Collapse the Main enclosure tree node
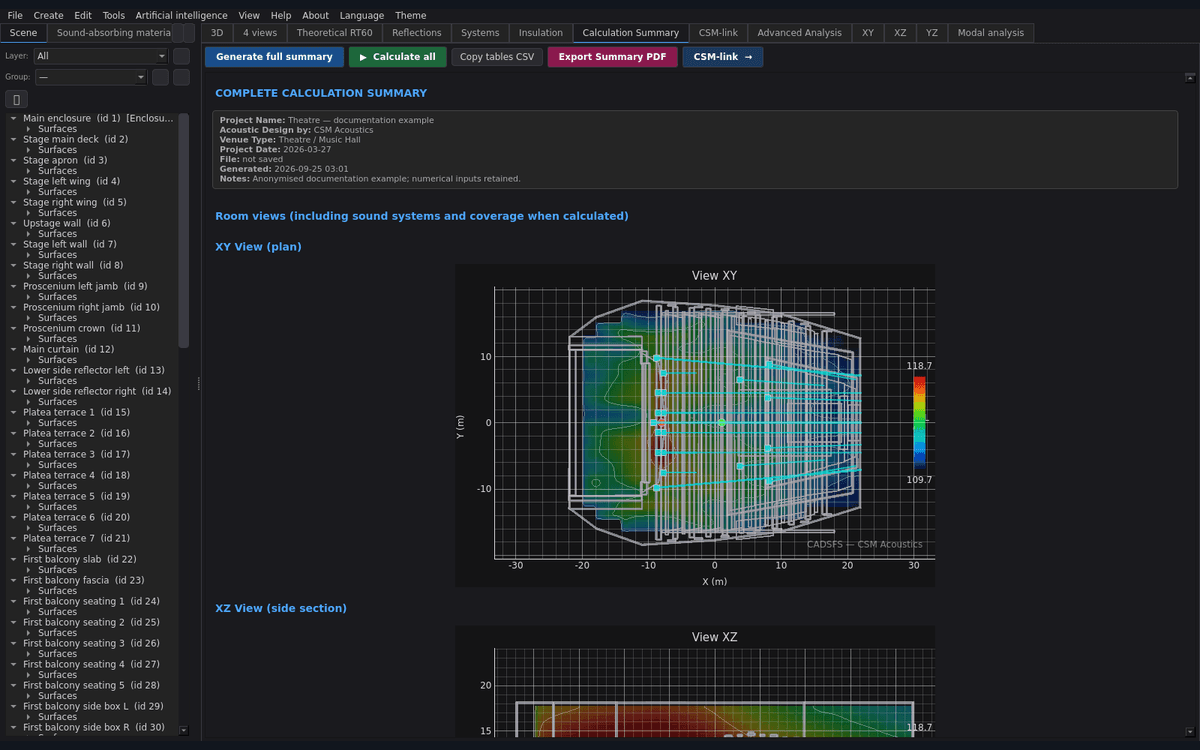Viewport: 1200px width, 750px height. tap(13, 118)
